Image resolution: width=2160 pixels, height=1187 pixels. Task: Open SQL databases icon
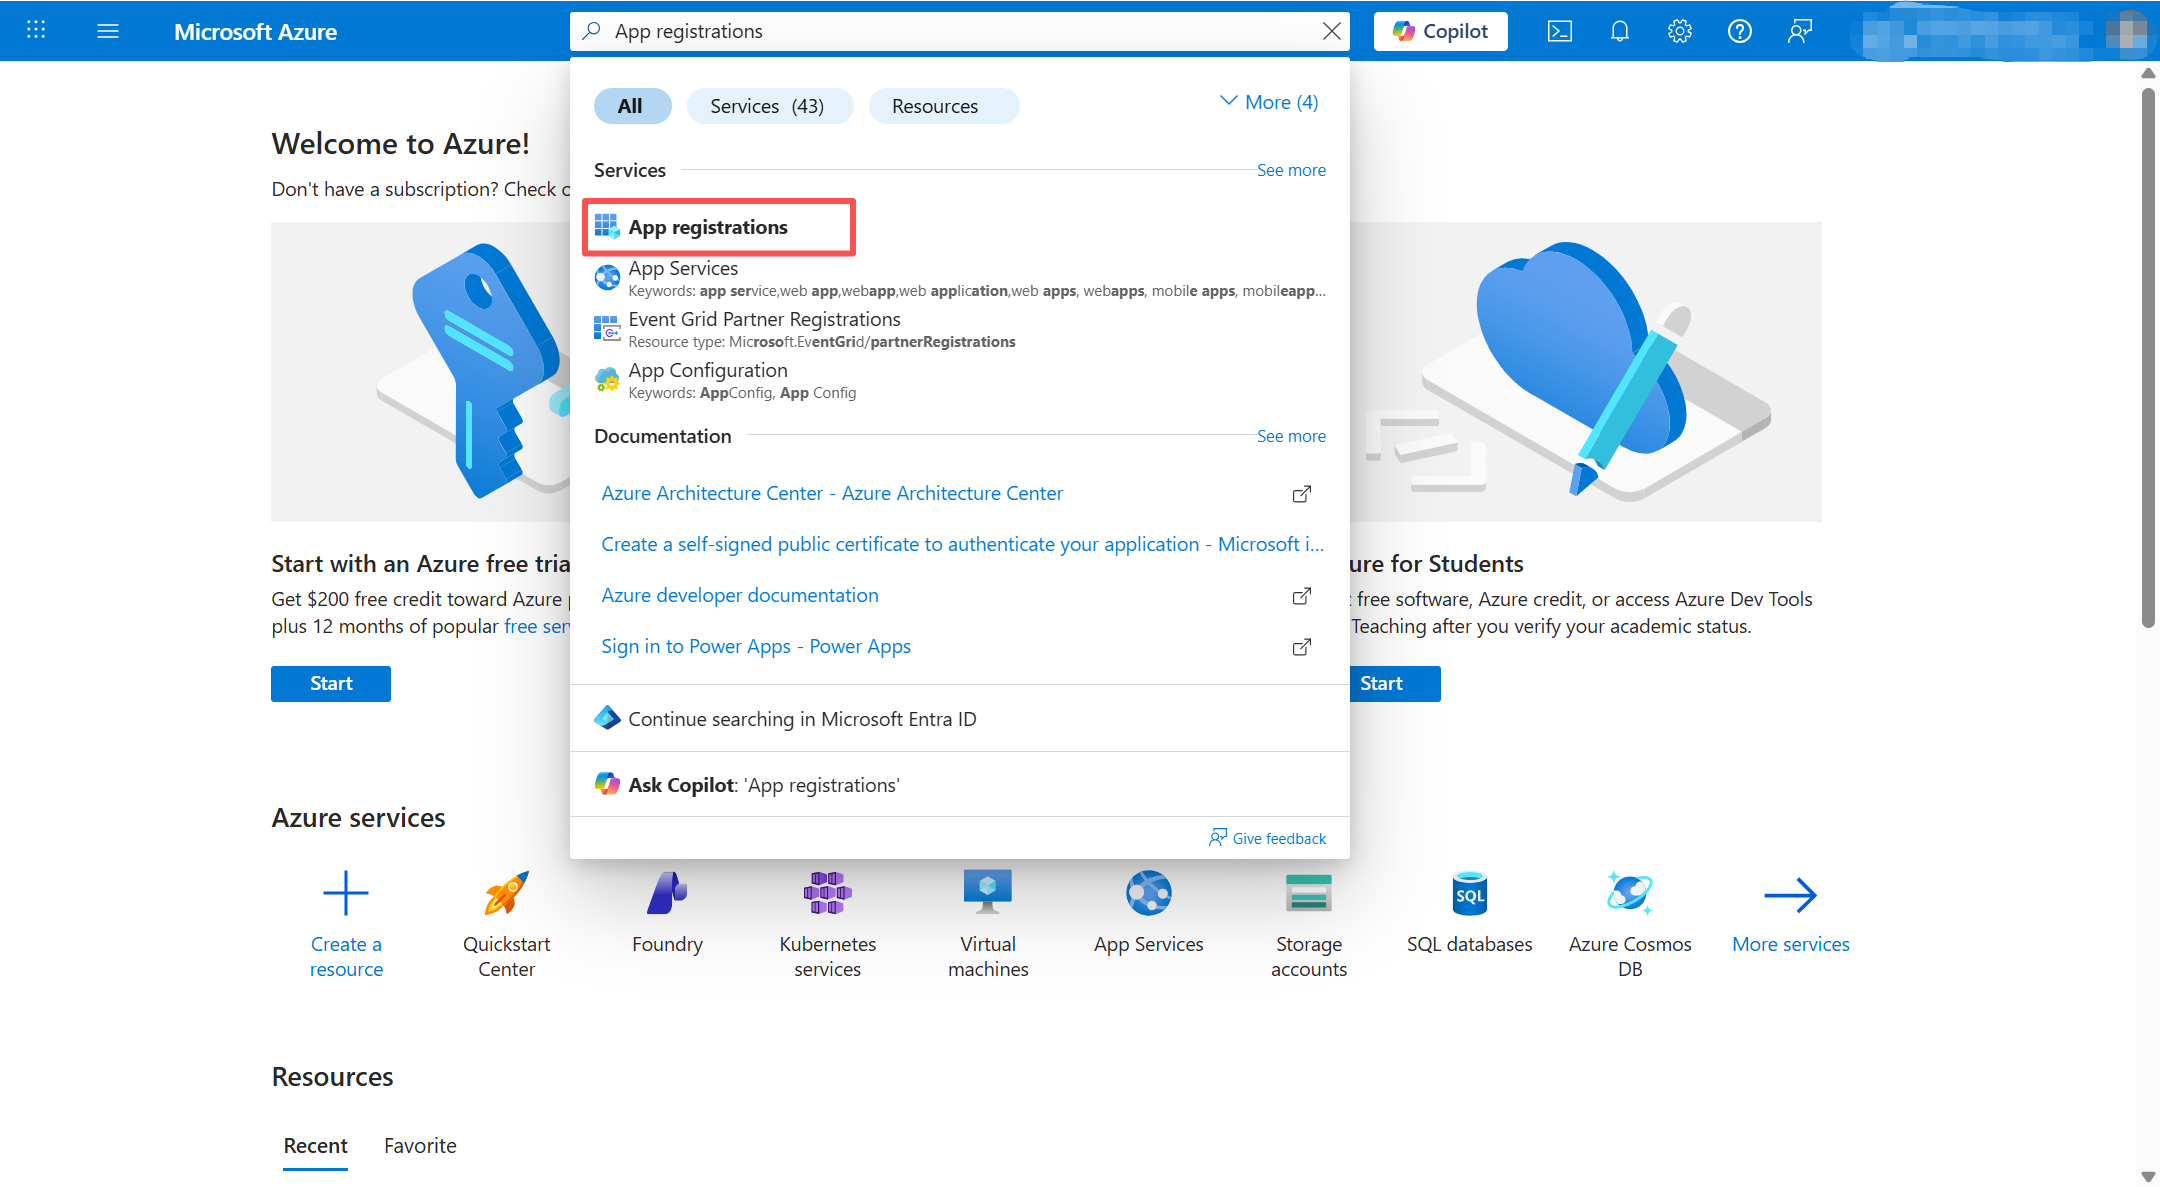1470,893
